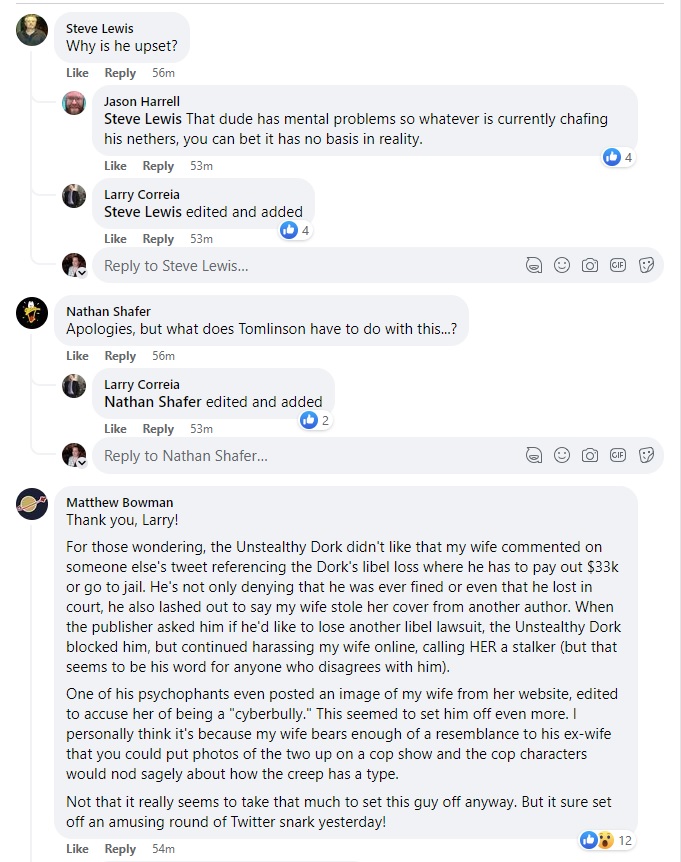Viewport: 681px width, 862px height.
Task: Add GIF to Nathan Shafer reply
Action: coord(618,455)
